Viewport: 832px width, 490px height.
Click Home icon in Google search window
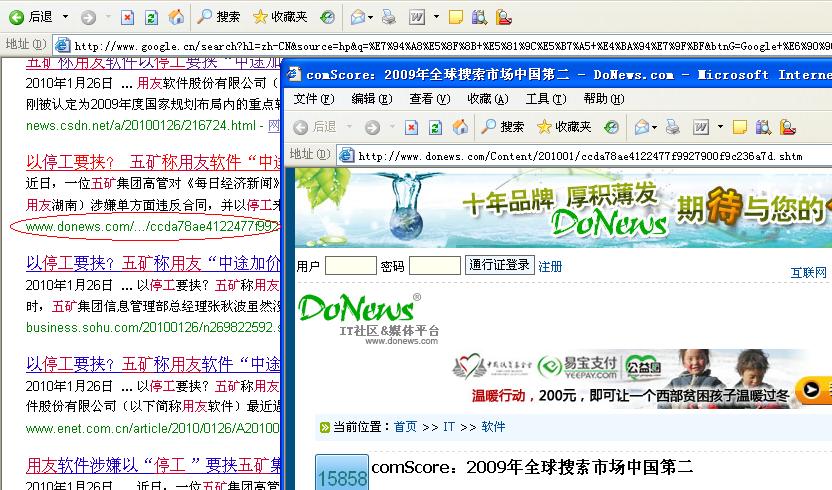pos(176,18)
